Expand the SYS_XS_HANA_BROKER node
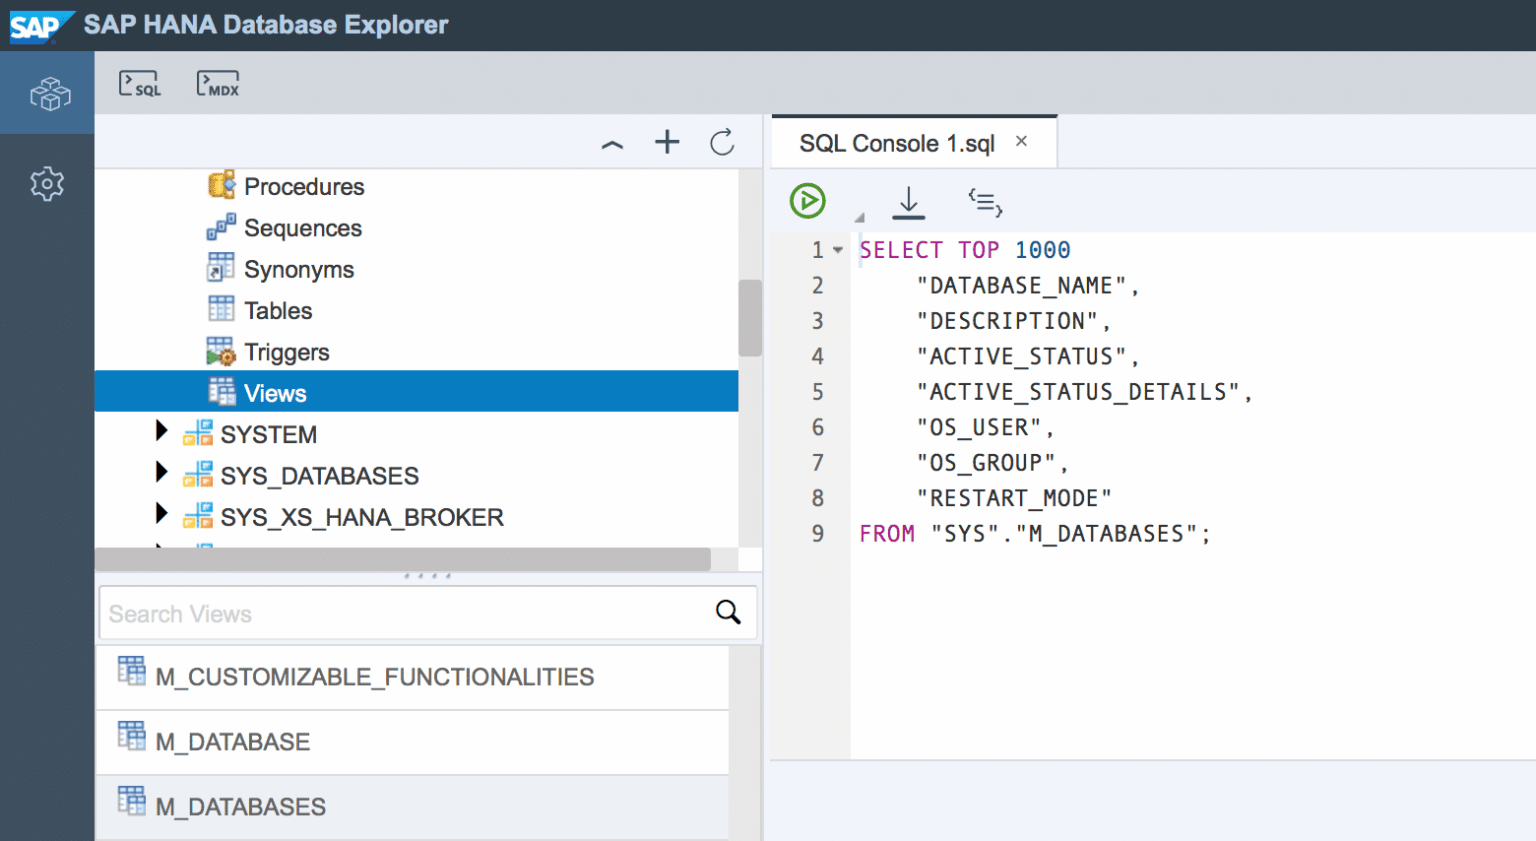This screenshot has height=841, width=1536. coord(161,516)
